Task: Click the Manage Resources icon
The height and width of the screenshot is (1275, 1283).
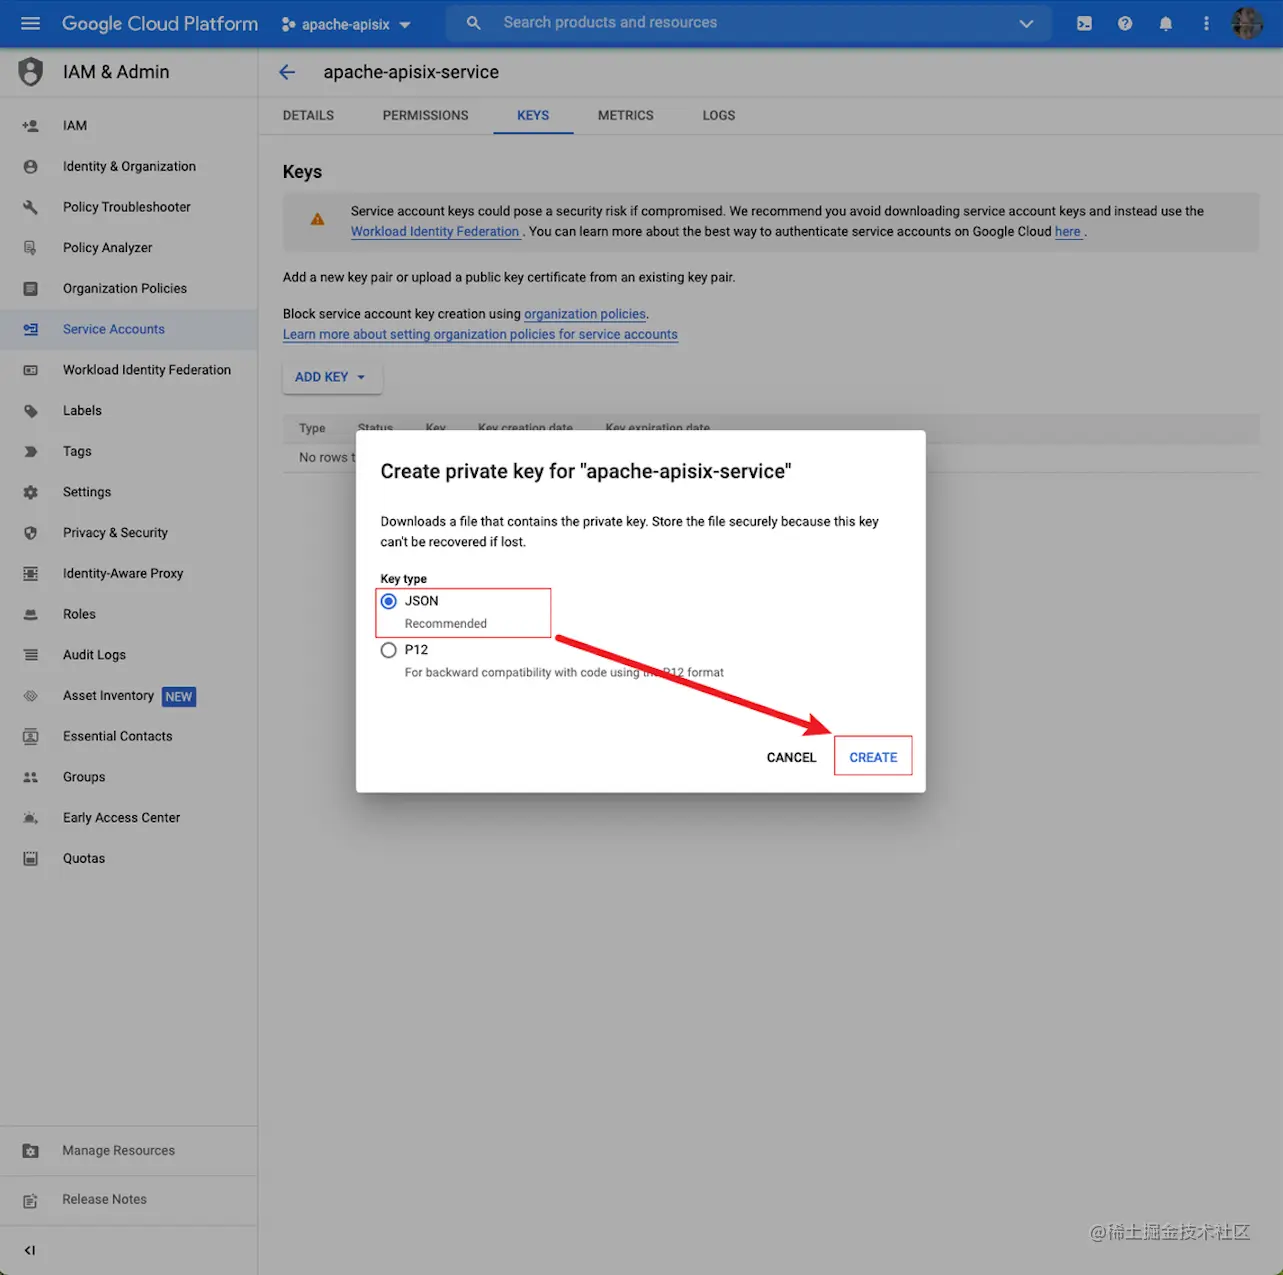Action: pyautogui.click(x=31, y=1151)
